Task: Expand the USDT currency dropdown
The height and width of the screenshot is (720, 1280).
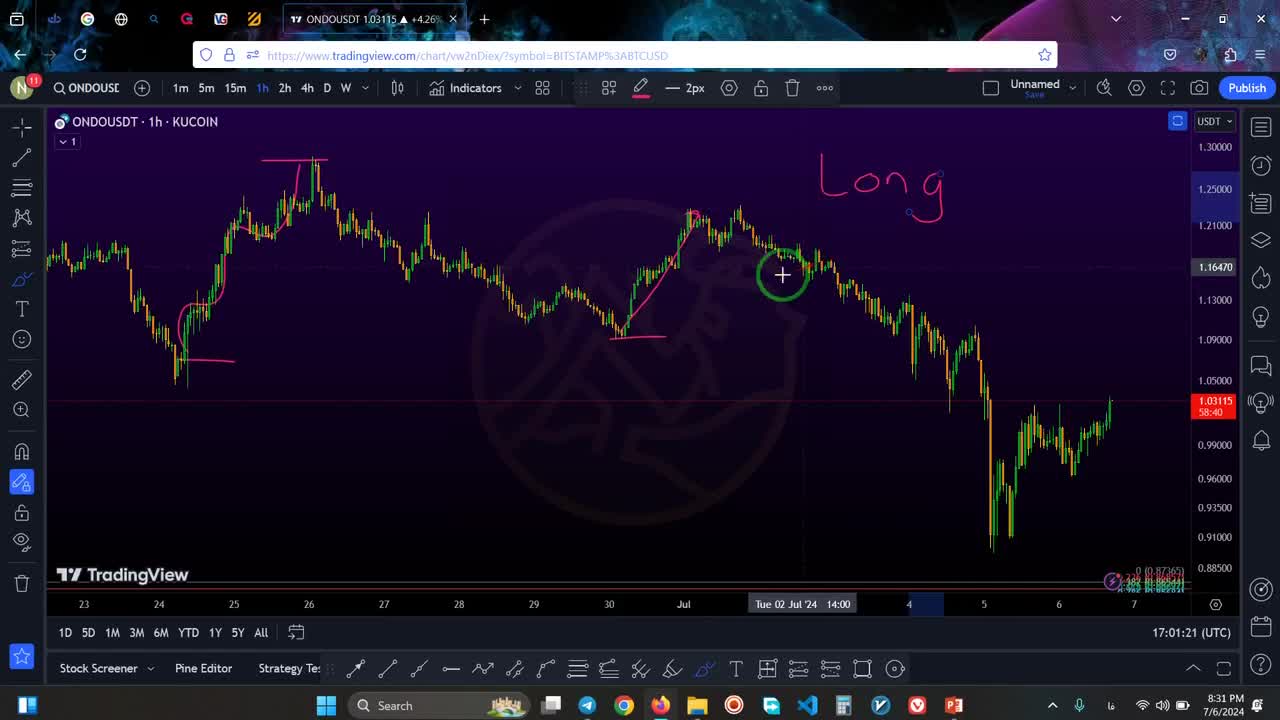Action: (x=1216, y=122)
